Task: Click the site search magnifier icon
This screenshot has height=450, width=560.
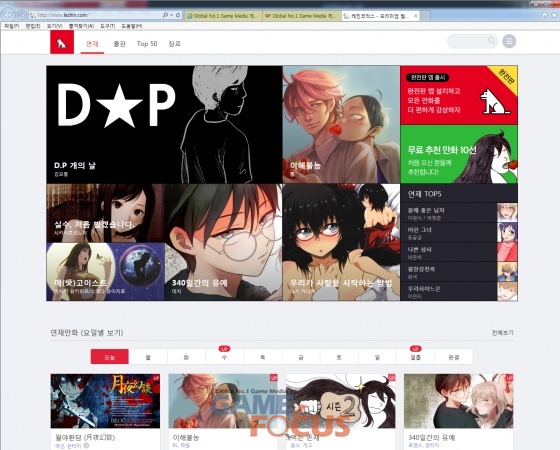Action: 491,41
